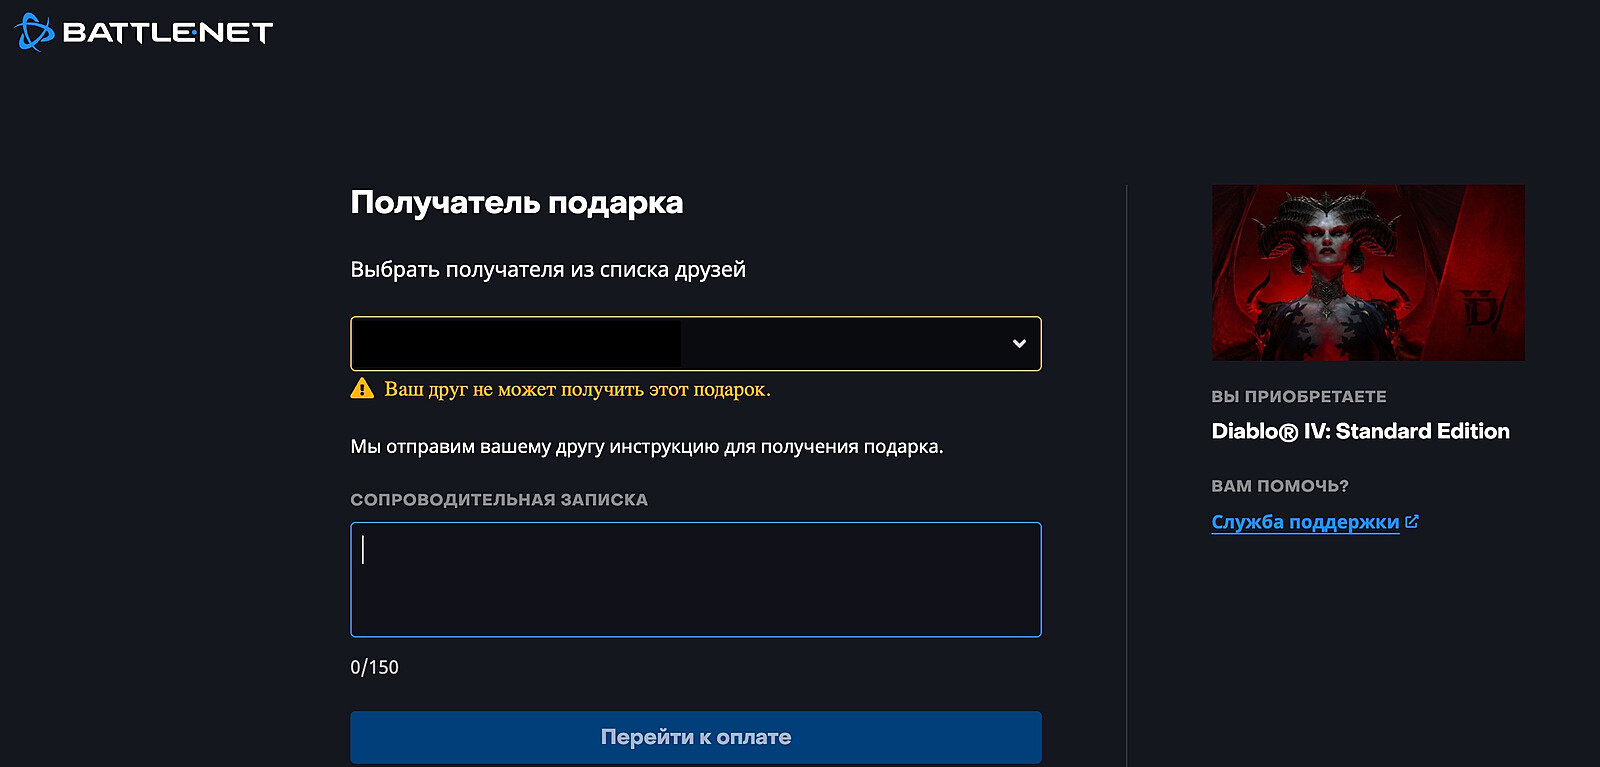Focus the accompanying note text area

coord(695,580)
